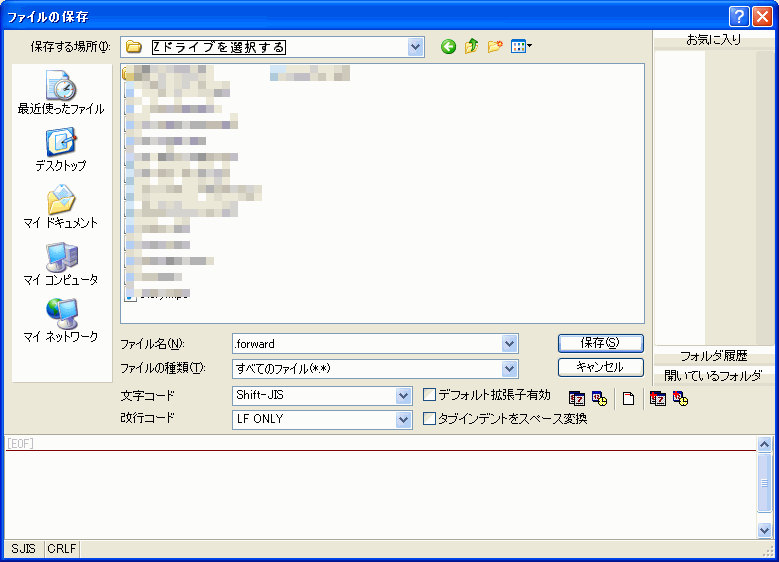
Task: Open 最近使ったファイル in places bar
Action: (x=61, y=93)
